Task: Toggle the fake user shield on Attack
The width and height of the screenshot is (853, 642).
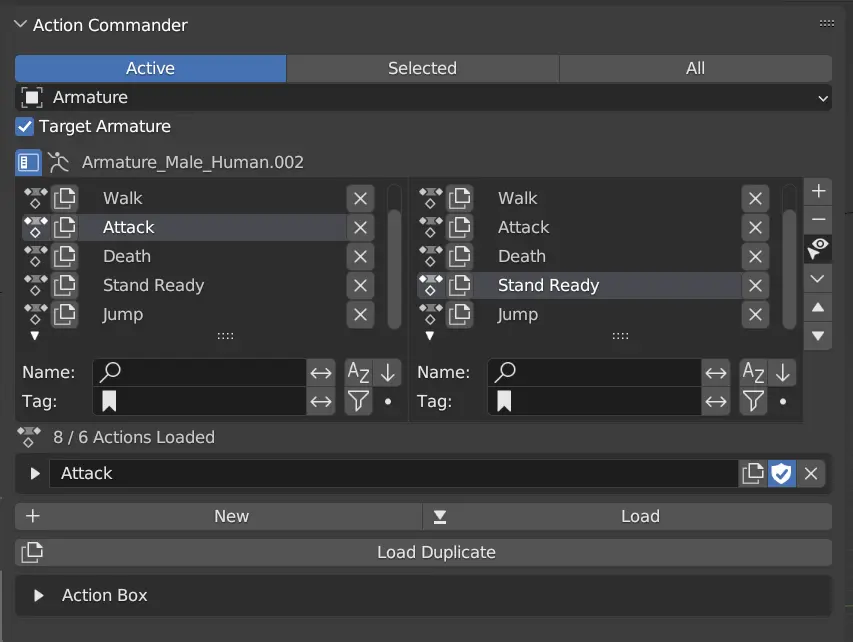Action: click(782, 473)
